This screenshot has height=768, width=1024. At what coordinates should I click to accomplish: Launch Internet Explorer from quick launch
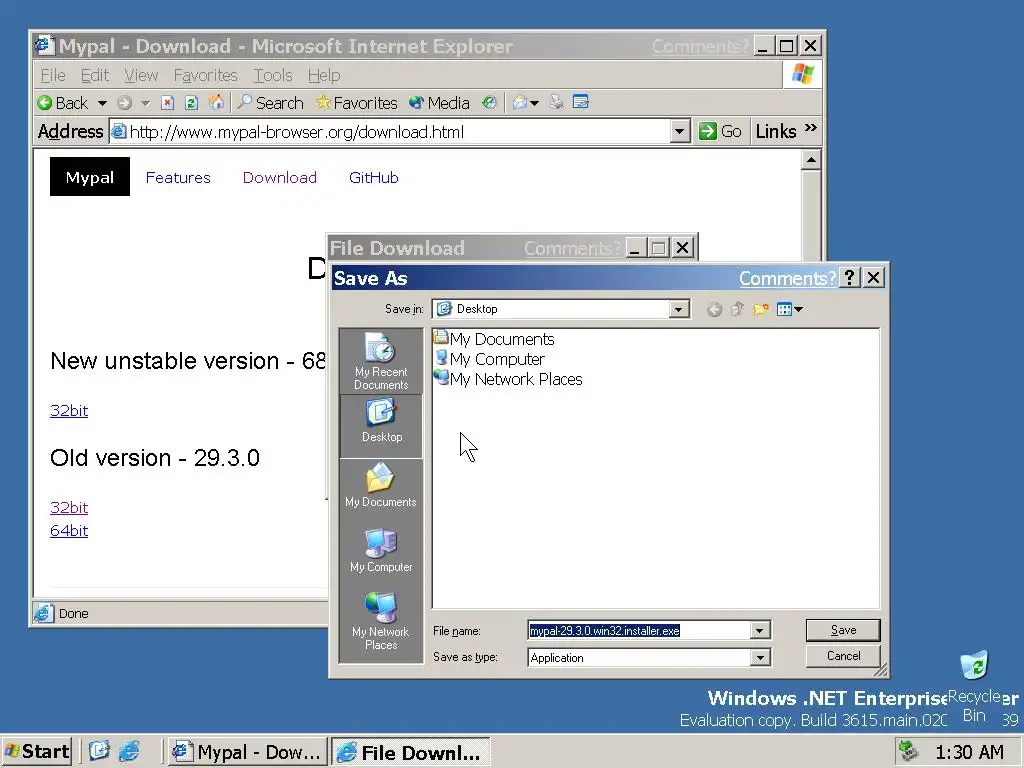130,751
